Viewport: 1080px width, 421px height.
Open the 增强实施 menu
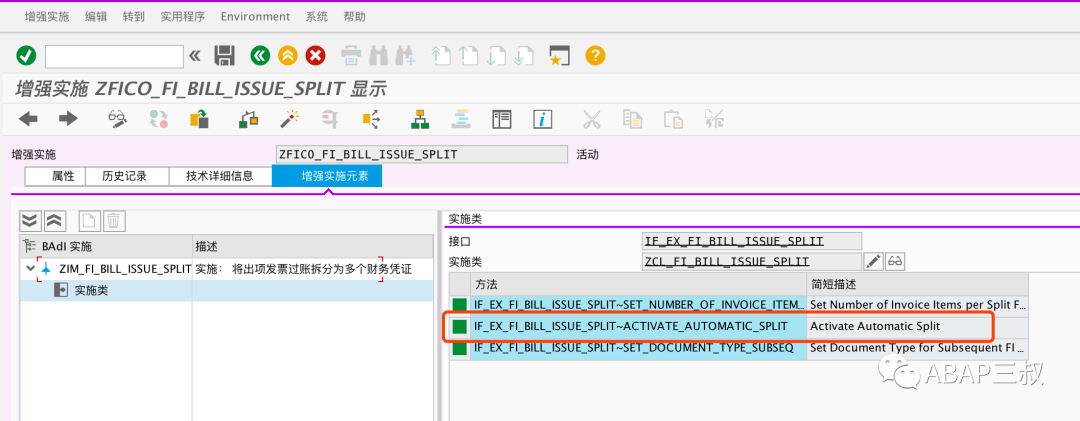click(x=47, y=17)
